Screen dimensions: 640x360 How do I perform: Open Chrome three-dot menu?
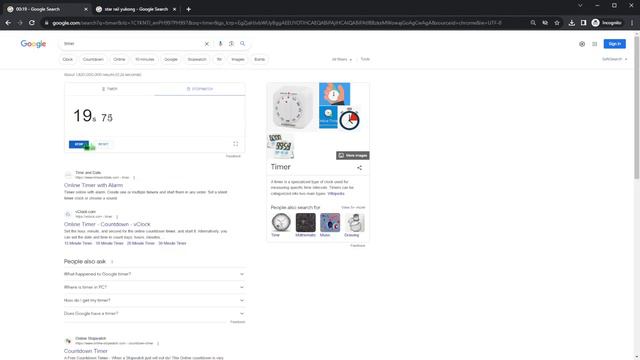click(631, 23)
